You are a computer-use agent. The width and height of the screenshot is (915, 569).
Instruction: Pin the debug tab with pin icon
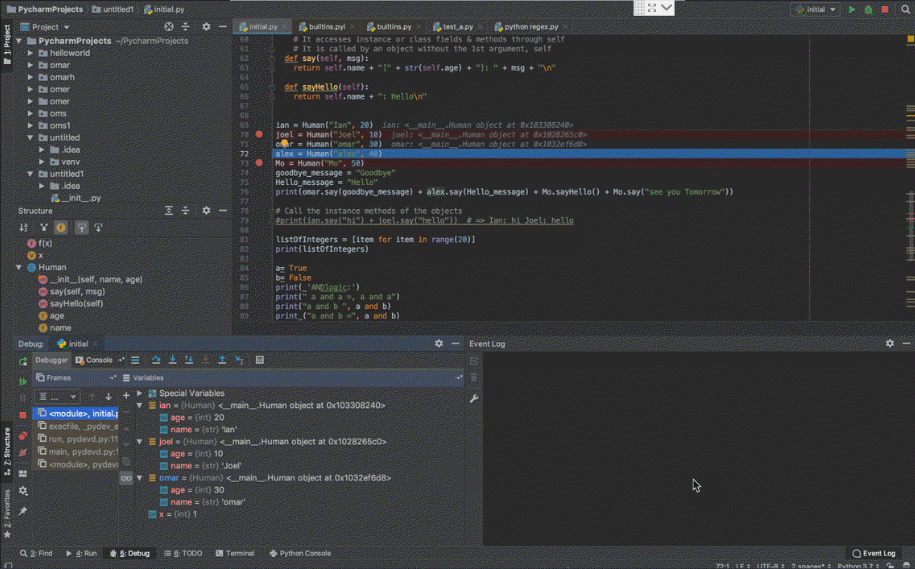pyautogui.click(x=23, y=511)
